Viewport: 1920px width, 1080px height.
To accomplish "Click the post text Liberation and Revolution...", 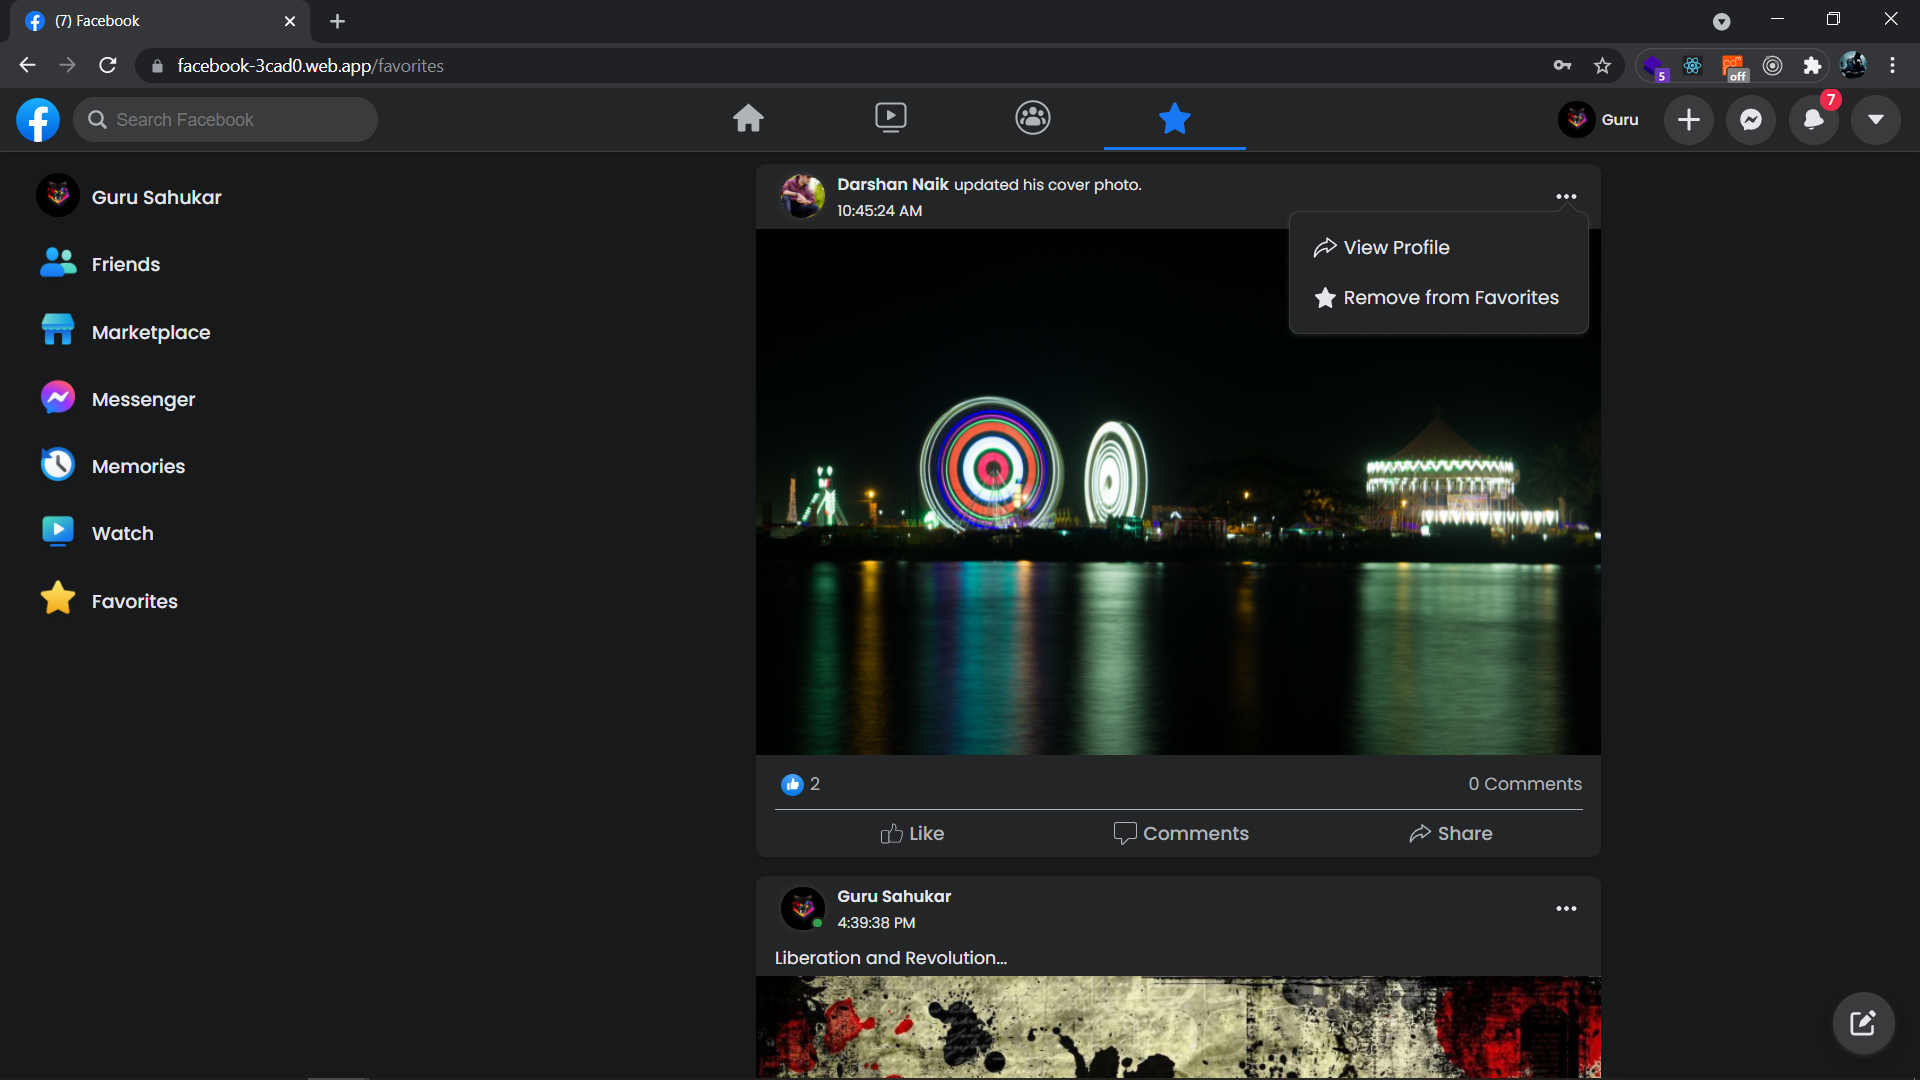I will 890,958.
